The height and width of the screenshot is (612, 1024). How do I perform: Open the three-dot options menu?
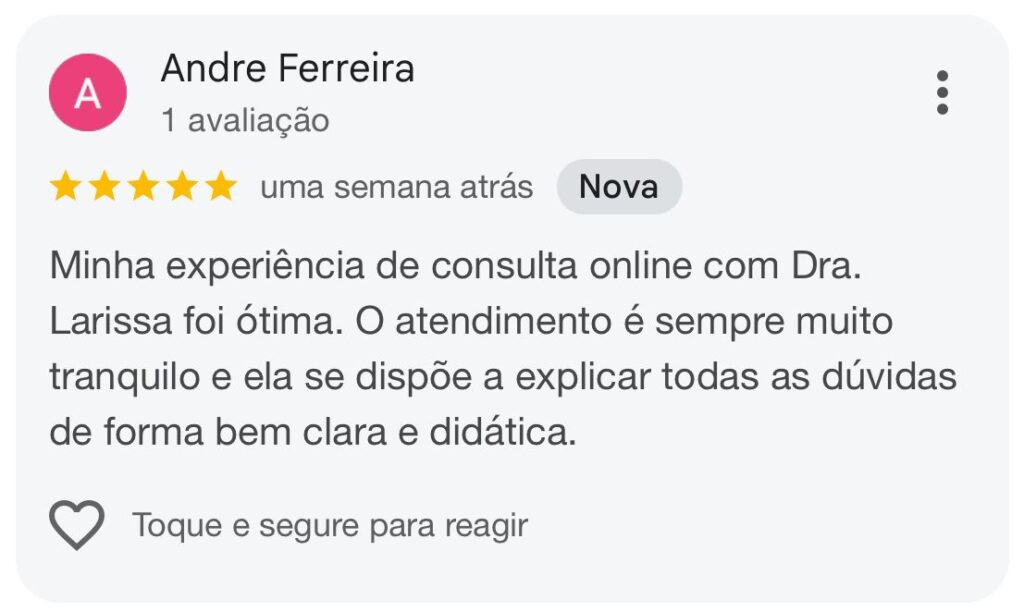941,93
